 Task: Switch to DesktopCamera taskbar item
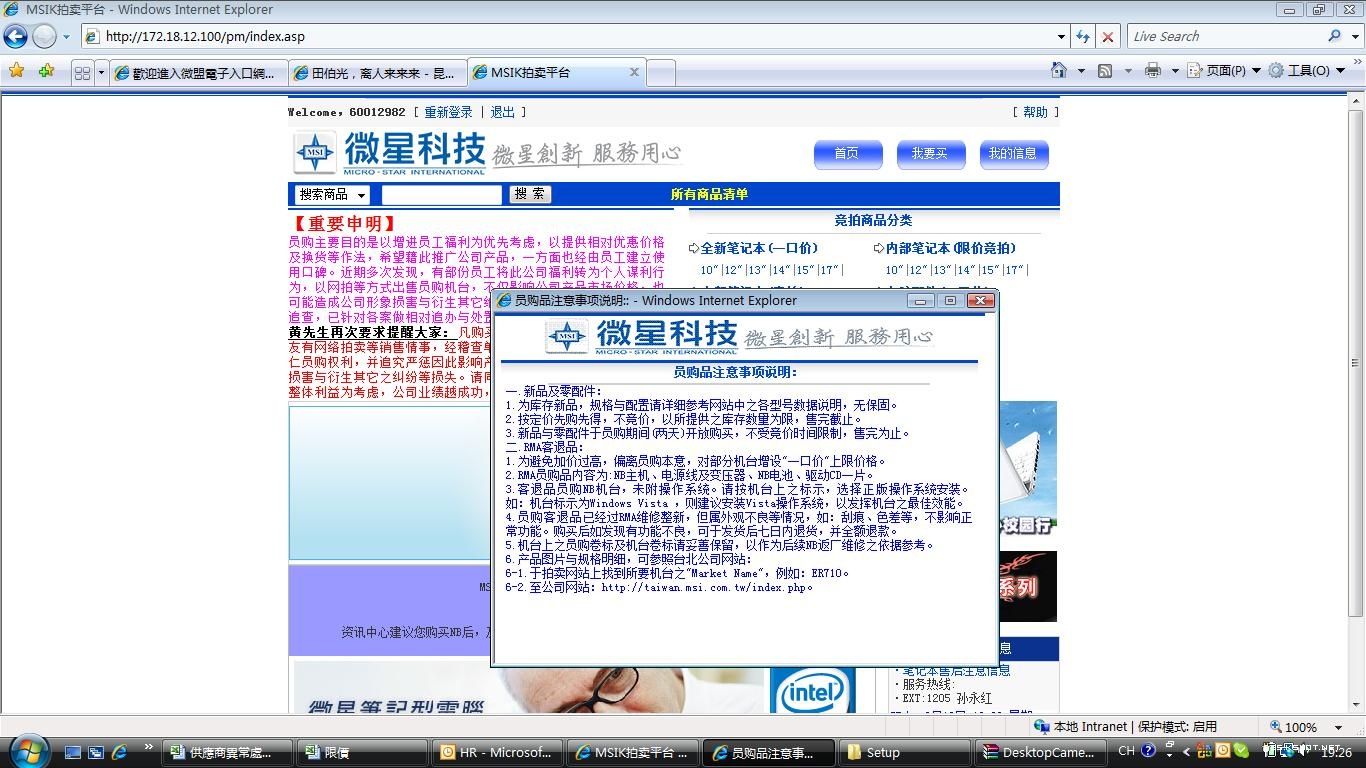(1039, 753)
